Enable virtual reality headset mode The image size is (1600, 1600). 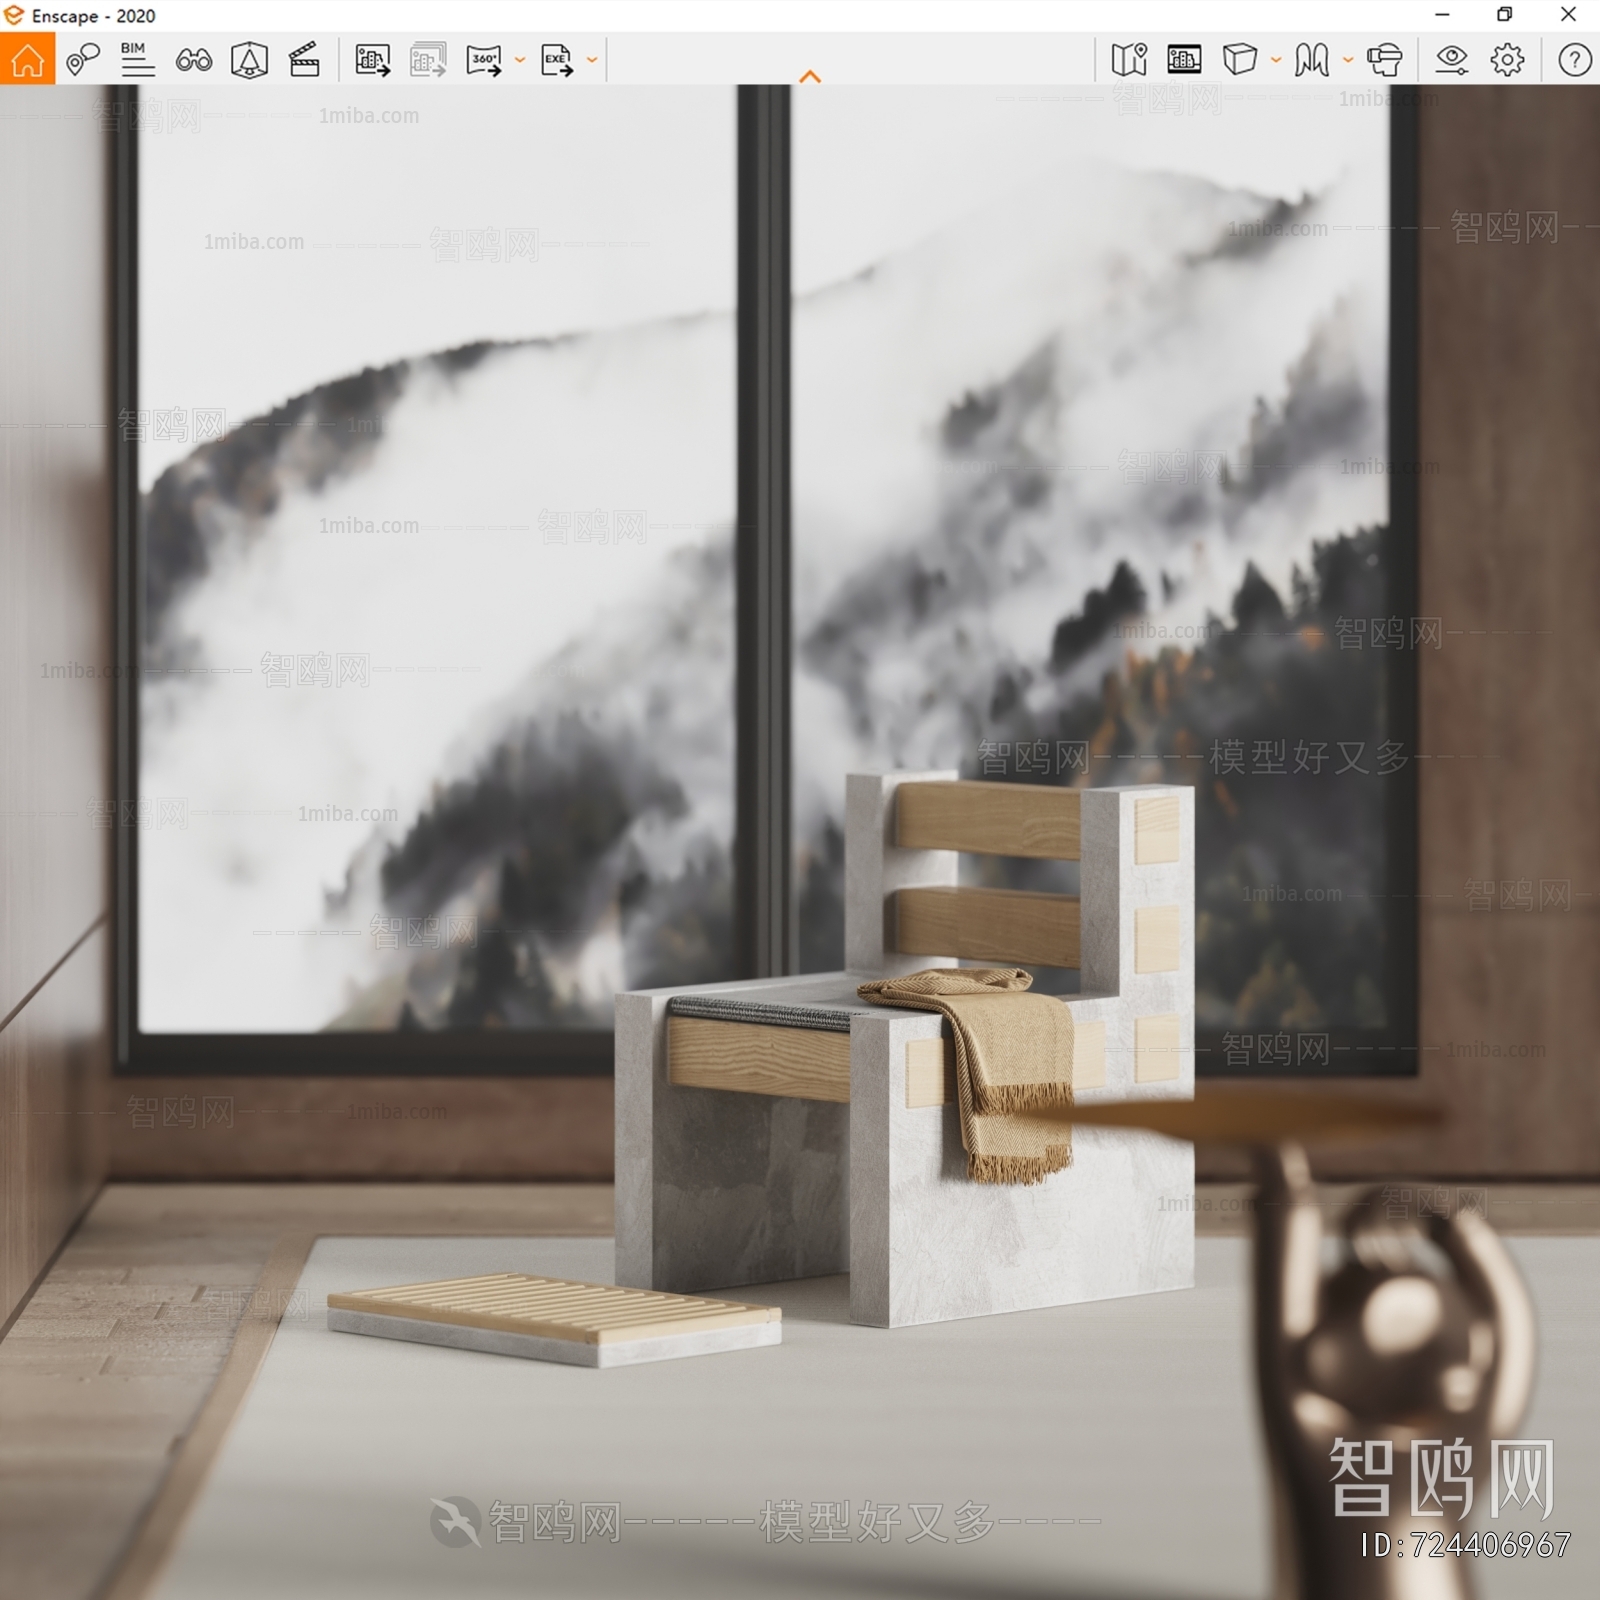tap(1385, 60)
